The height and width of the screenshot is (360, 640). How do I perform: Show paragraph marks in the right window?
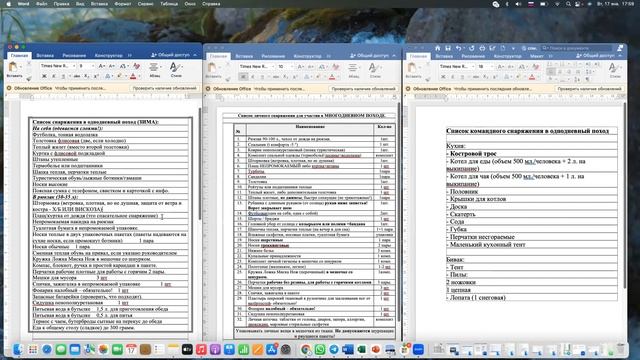coord(588,79)
